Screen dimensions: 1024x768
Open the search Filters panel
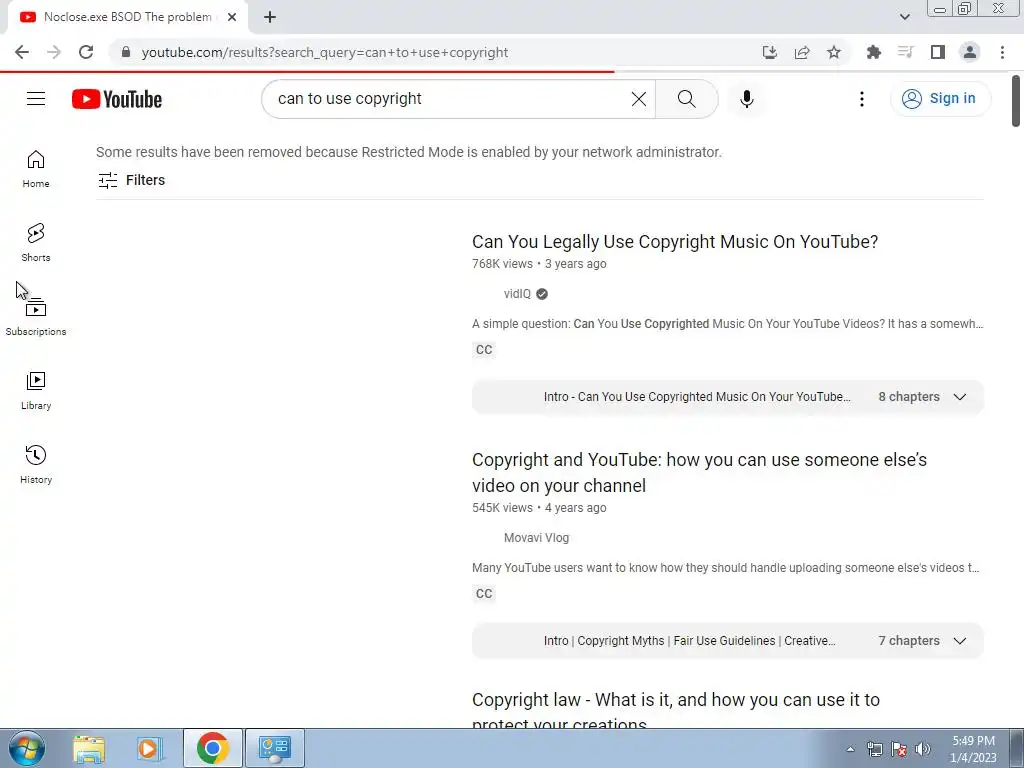[131, 180]
